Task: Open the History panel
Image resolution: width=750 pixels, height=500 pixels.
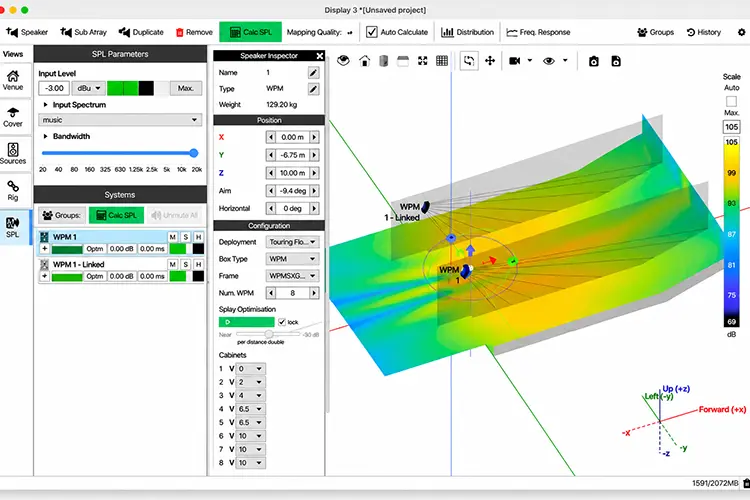Action: click(704, 32)
